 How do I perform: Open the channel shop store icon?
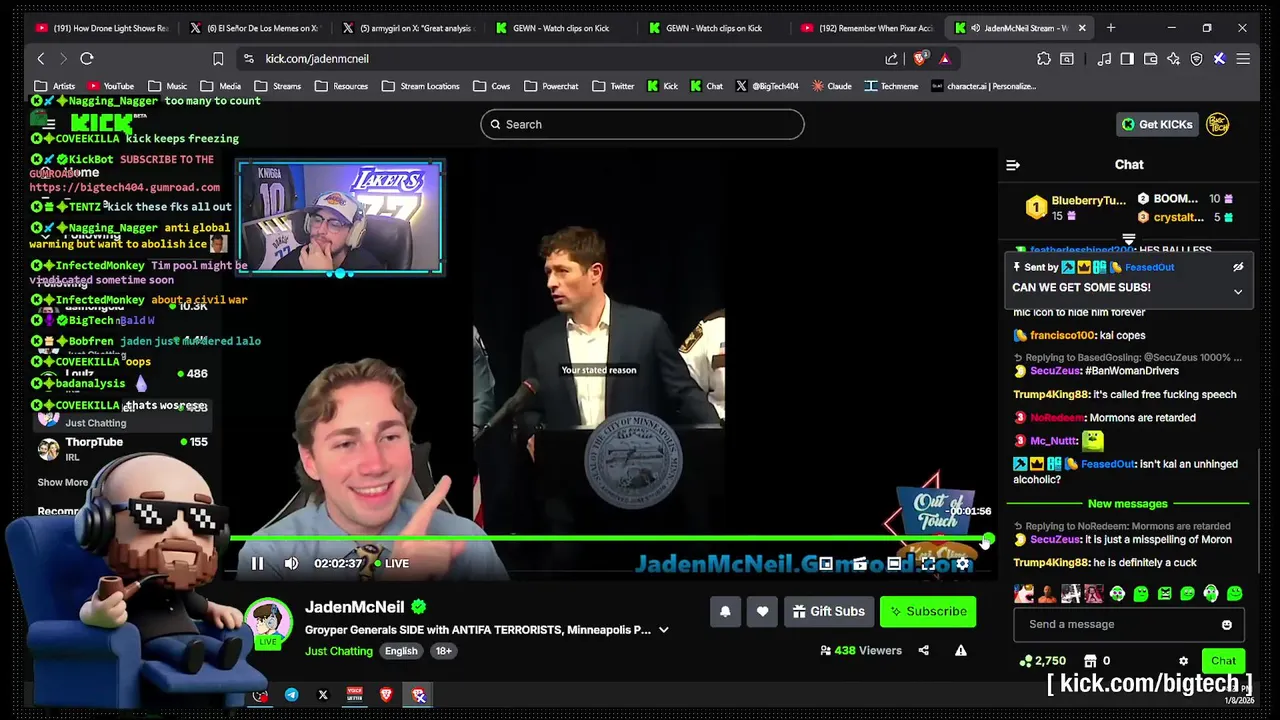(1090, 661)
